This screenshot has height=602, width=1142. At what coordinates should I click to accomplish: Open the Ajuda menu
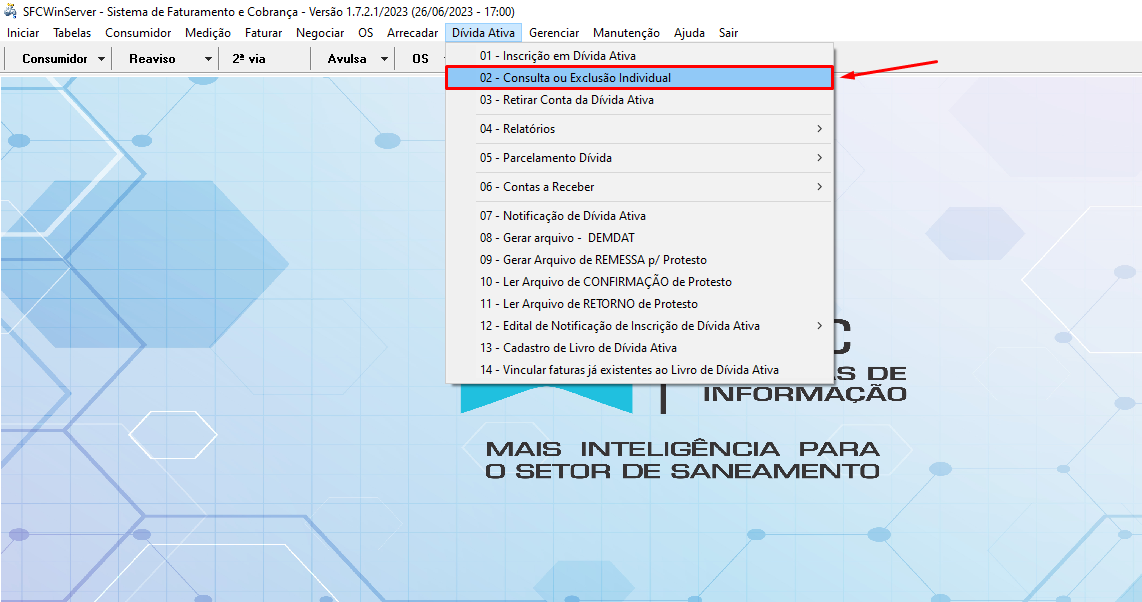(691, 32)
